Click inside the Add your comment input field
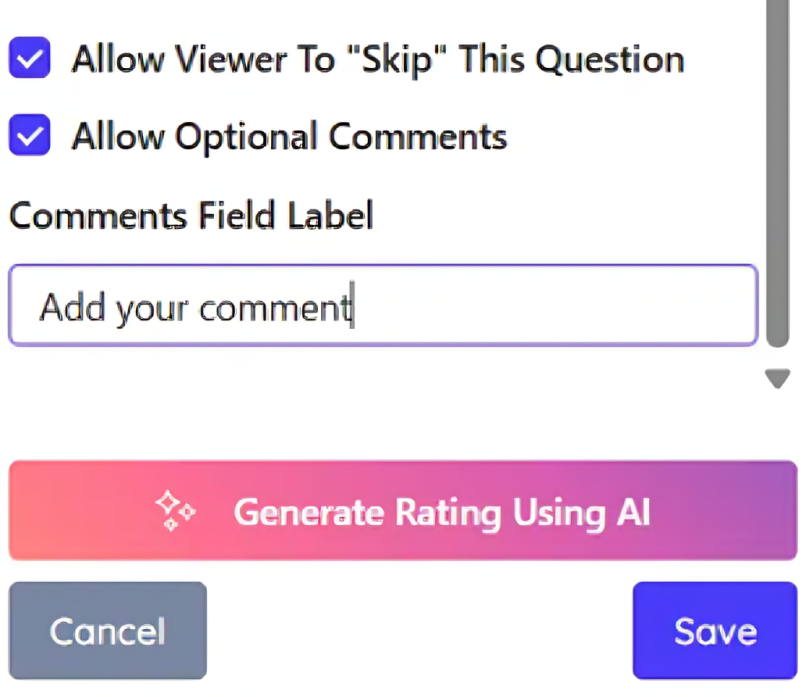 click(x=382, y=305)
